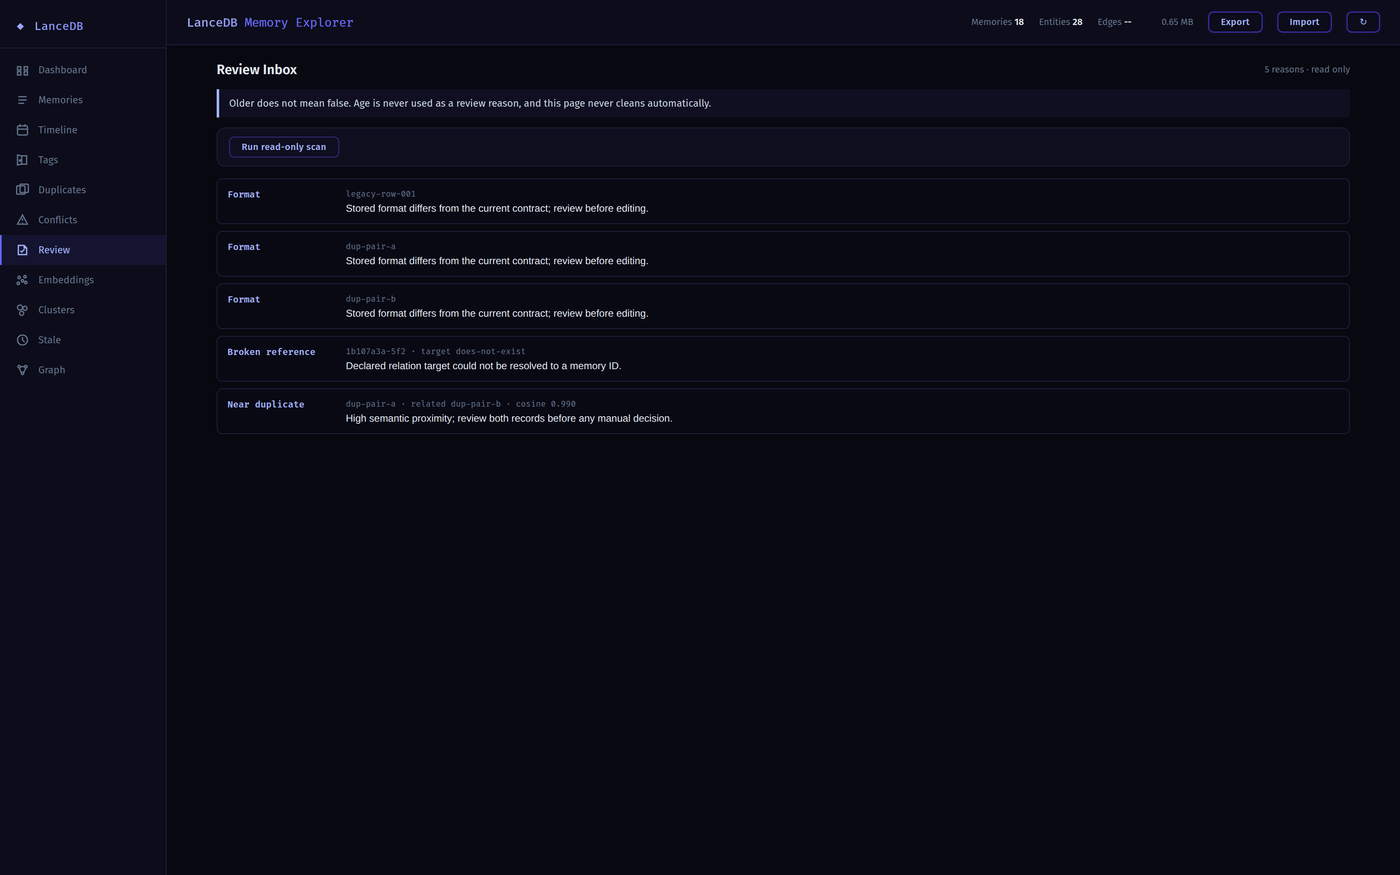Open the Timeline menu item
This screenshot has height=875, width=1400.
[x=83, y=130]
